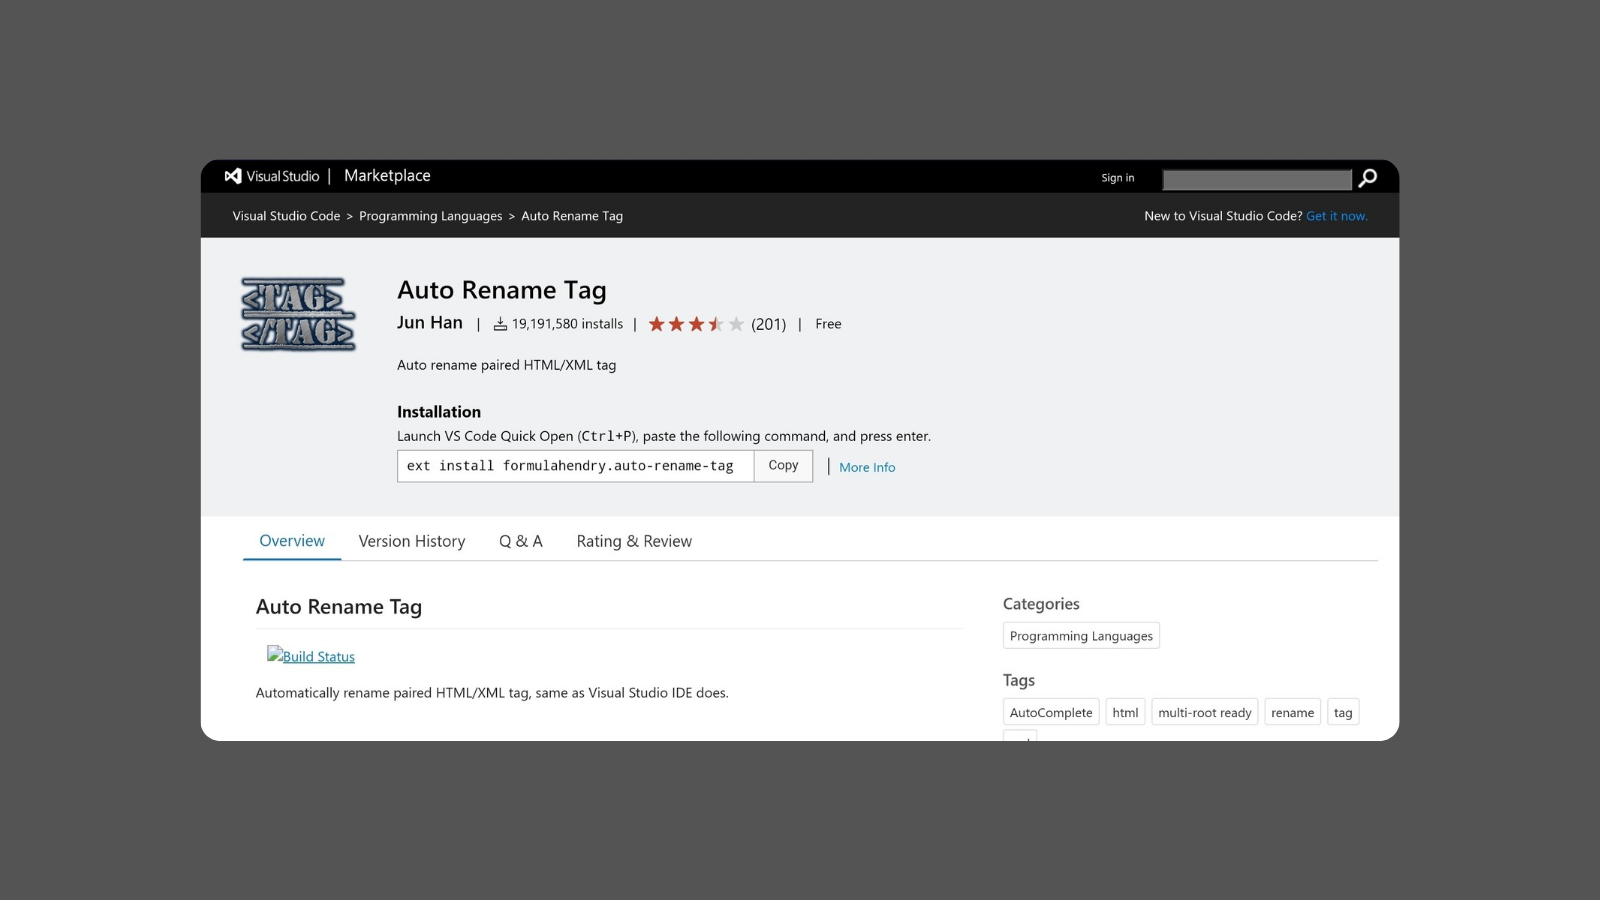Click the (201) review count
The image size is (1600, 900).
(769, 324)
